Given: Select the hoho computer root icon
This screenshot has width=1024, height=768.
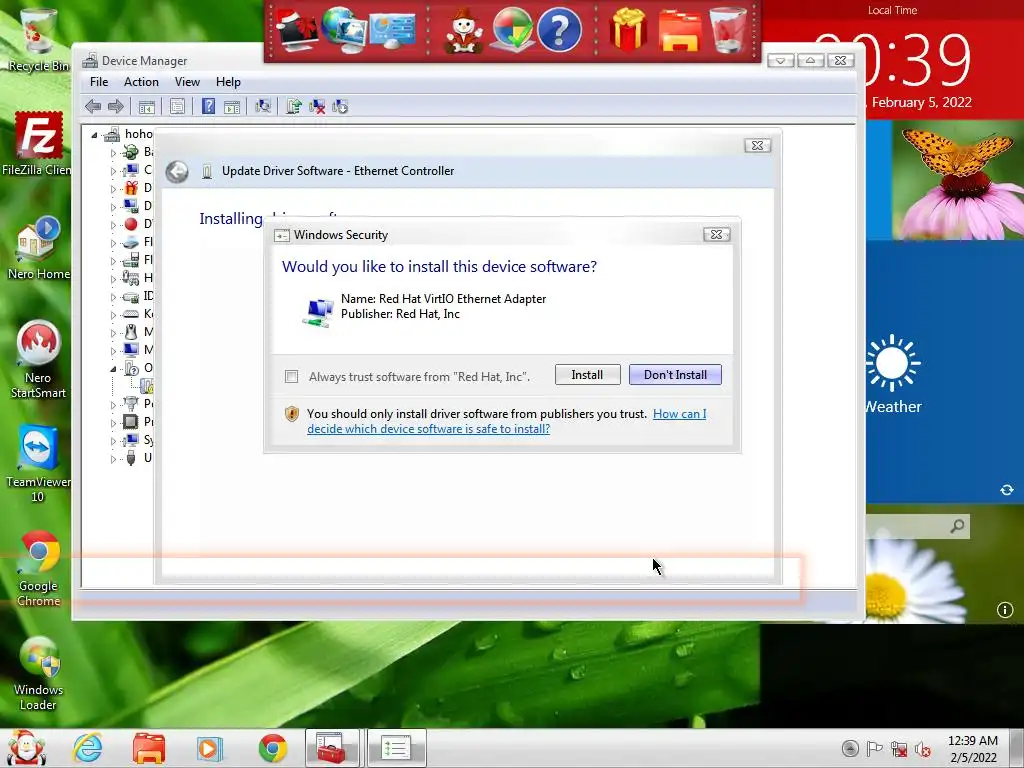Looking at the screenshot, I should point(112,135).
